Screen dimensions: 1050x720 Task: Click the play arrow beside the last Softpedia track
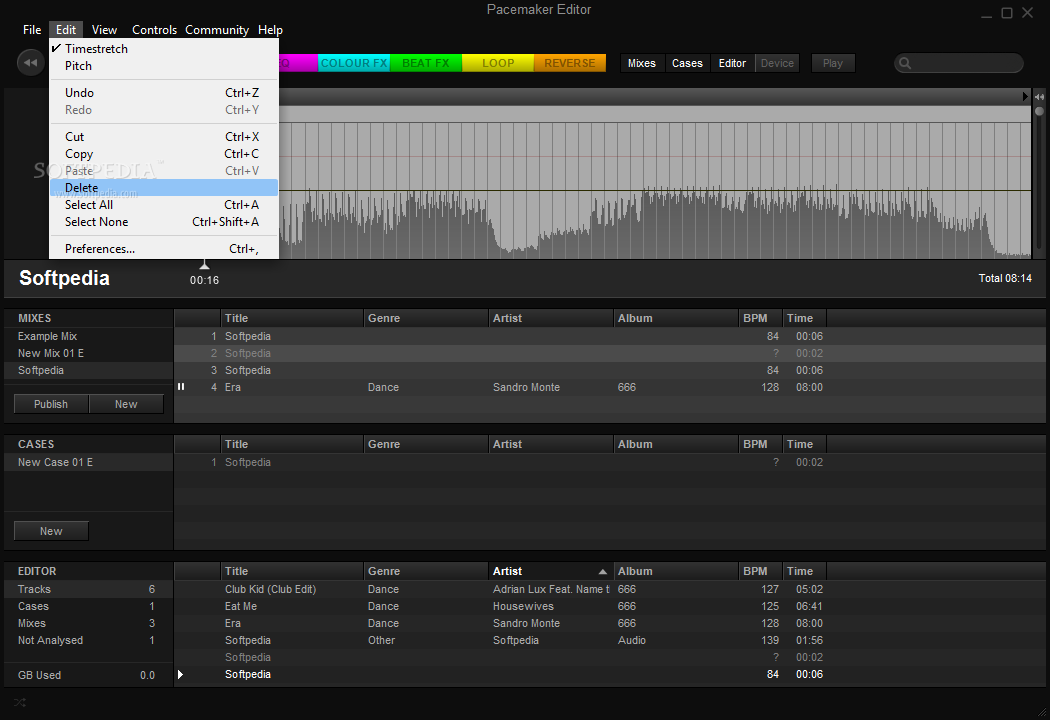pos(180,674)
